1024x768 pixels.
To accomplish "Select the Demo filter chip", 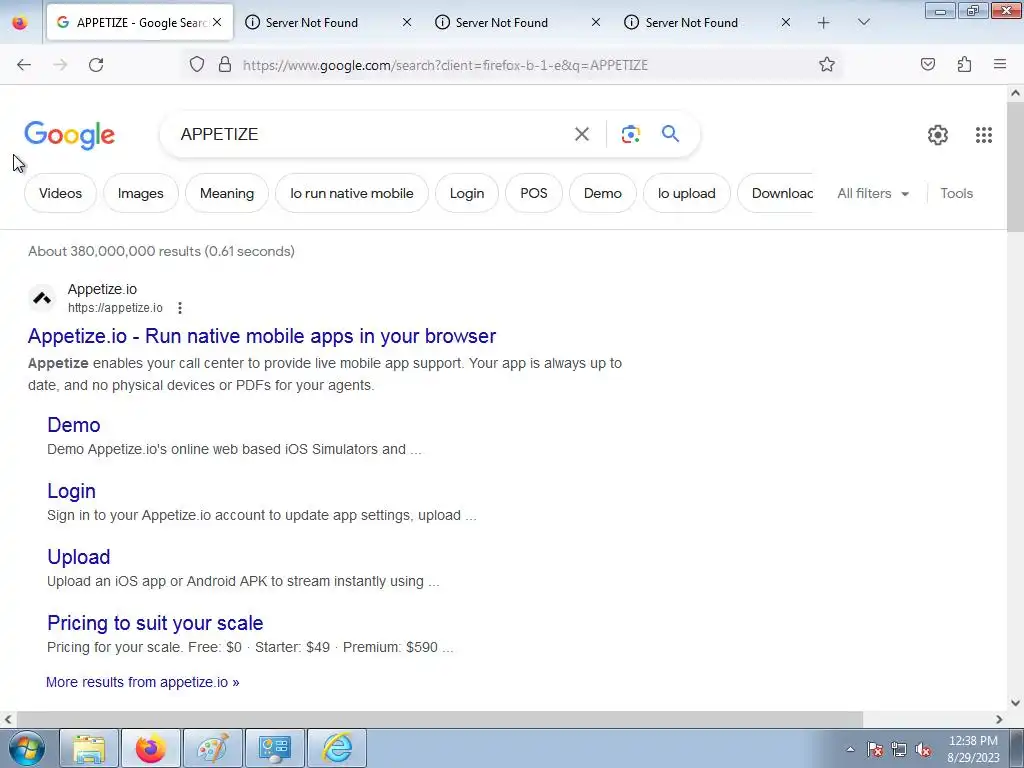I will coord(602,193).
